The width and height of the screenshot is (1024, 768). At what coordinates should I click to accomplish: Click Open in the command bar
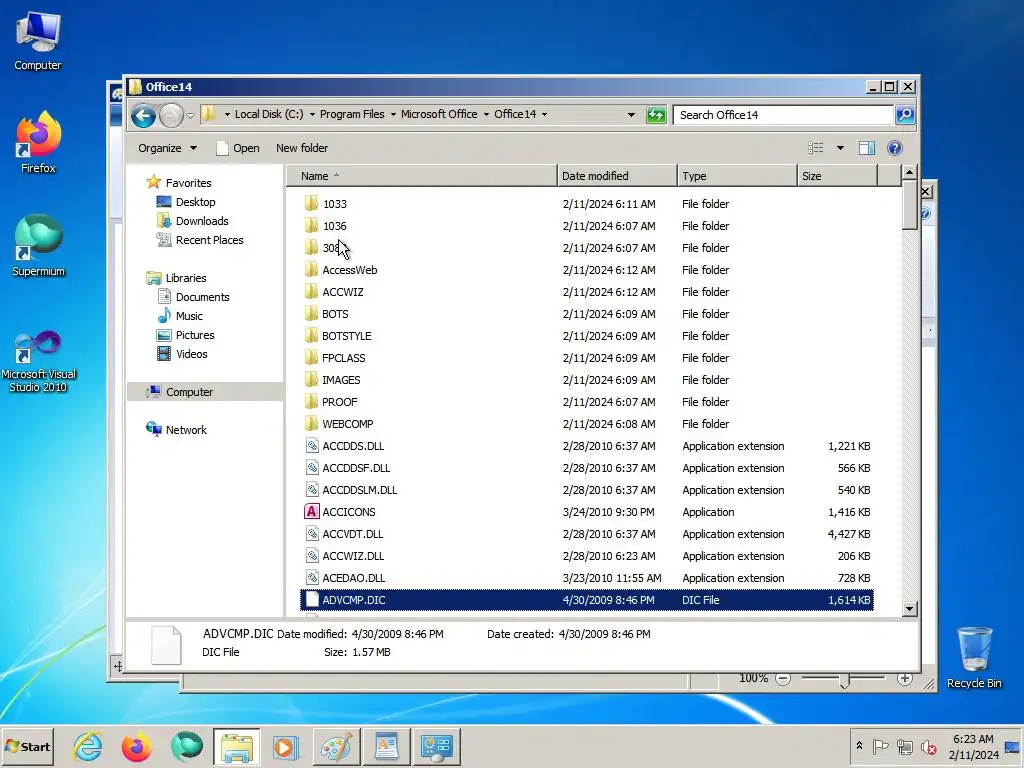tap(238, 148)
